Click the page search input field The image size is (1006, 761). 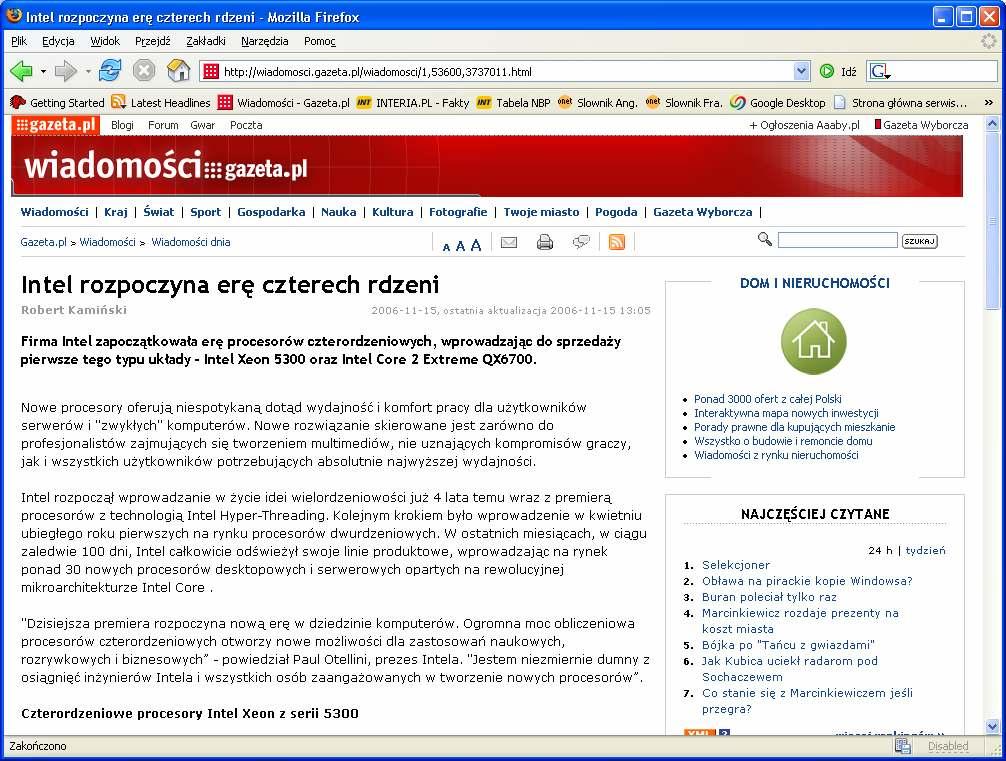(x=837, y=240)
